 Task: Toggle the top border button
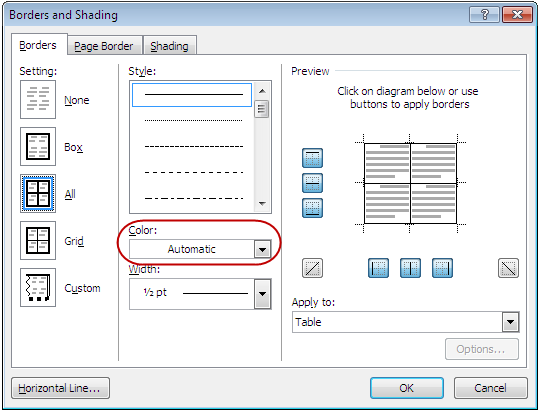(312, 158)
